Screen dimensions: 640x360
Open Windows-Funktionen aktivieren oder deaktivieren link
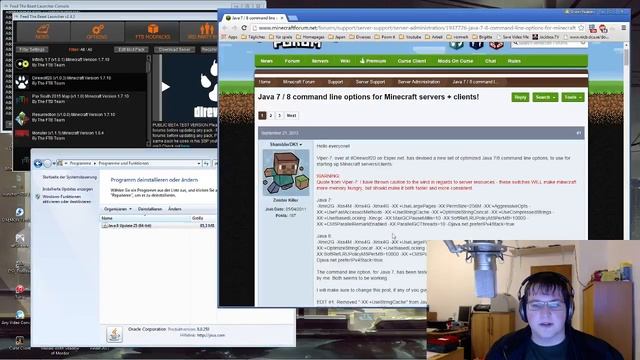pos(67,199)
